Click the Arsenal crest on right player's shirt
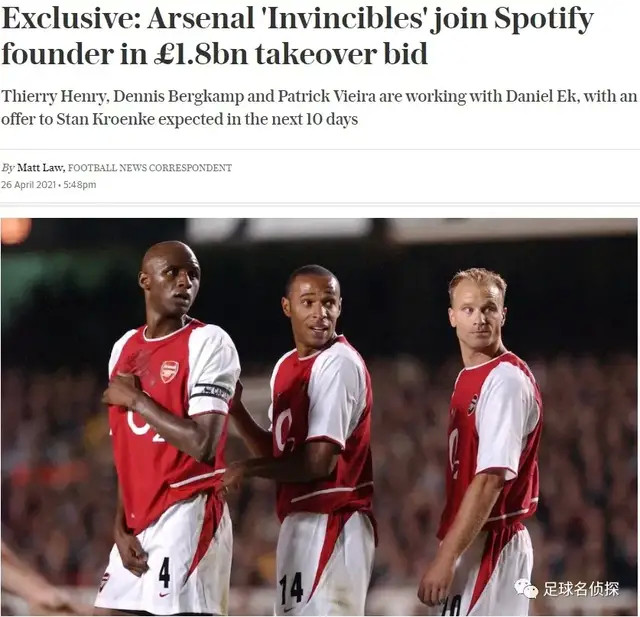Viewport: 640px width, 617px height. pyautogui.click(x=472, y=405)
